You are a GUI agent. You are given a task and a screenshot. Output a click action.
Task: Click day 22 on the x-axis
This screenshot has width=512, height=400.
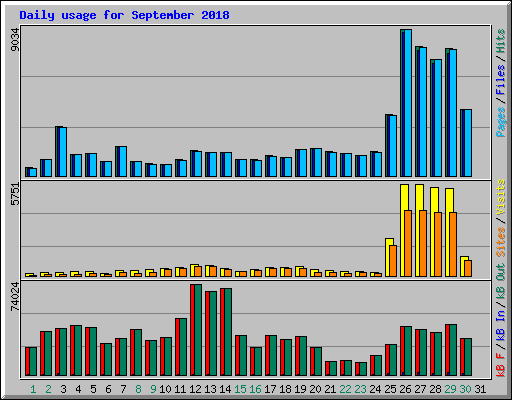[345, 389]
